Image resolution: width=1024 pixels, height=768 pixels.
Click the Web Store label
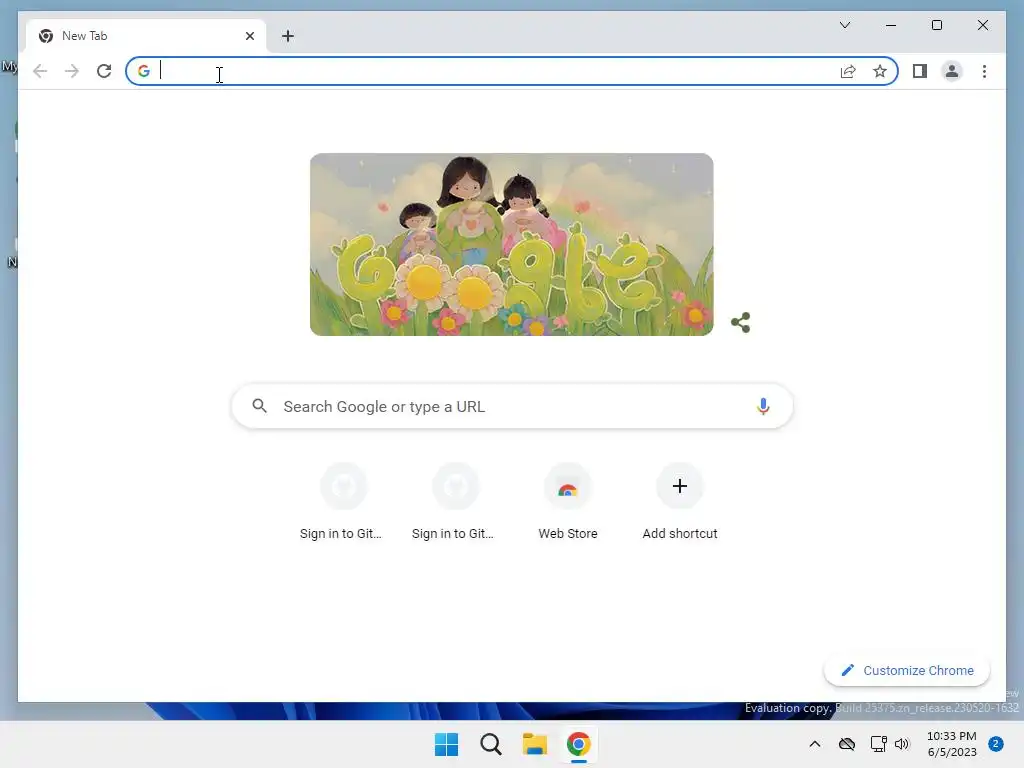(x=568, y=534)
